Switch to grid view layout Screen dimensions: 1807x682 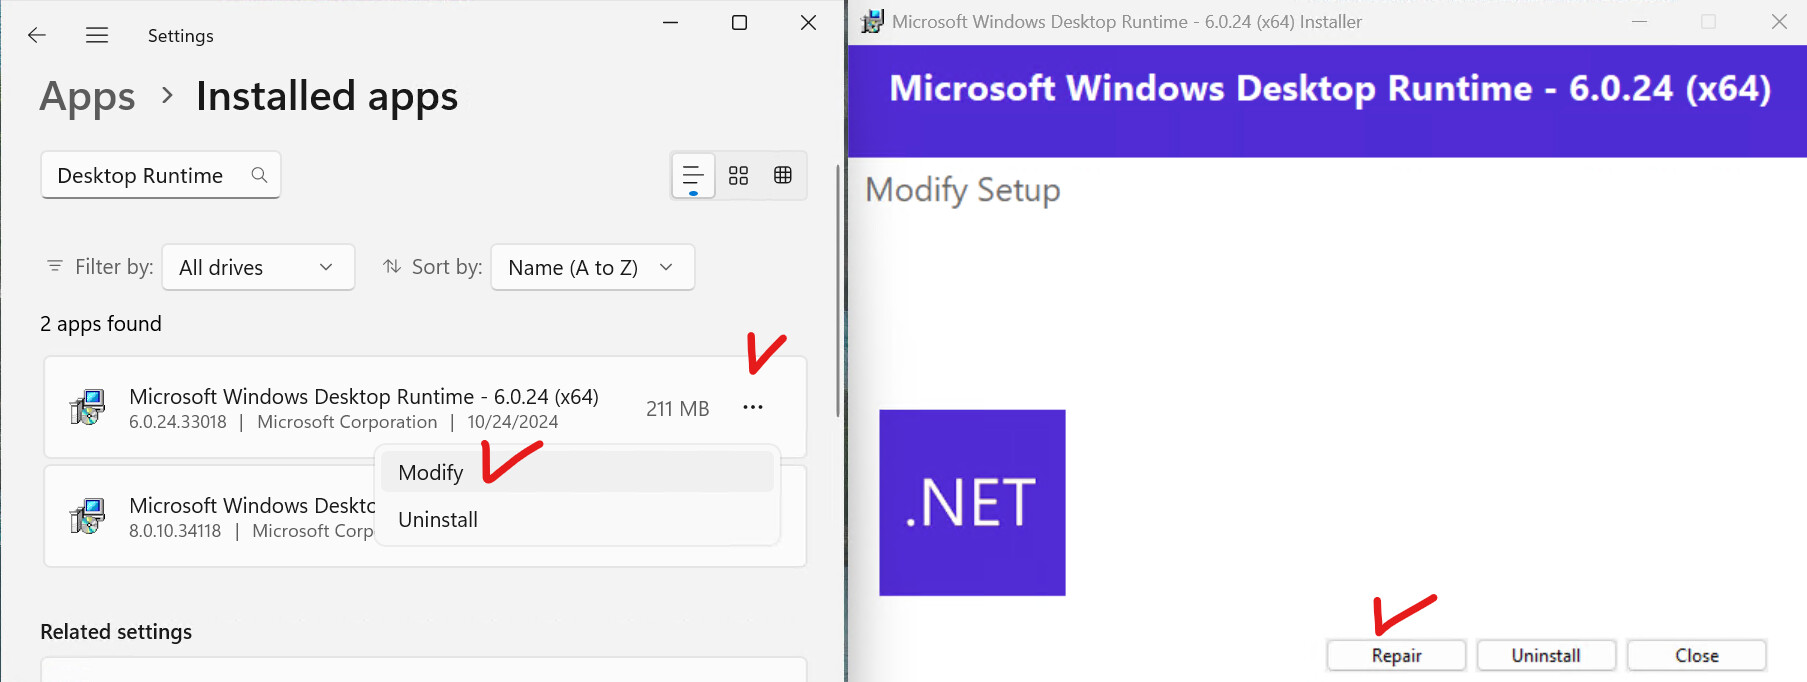pyautogui.click(x=738, y=176)
